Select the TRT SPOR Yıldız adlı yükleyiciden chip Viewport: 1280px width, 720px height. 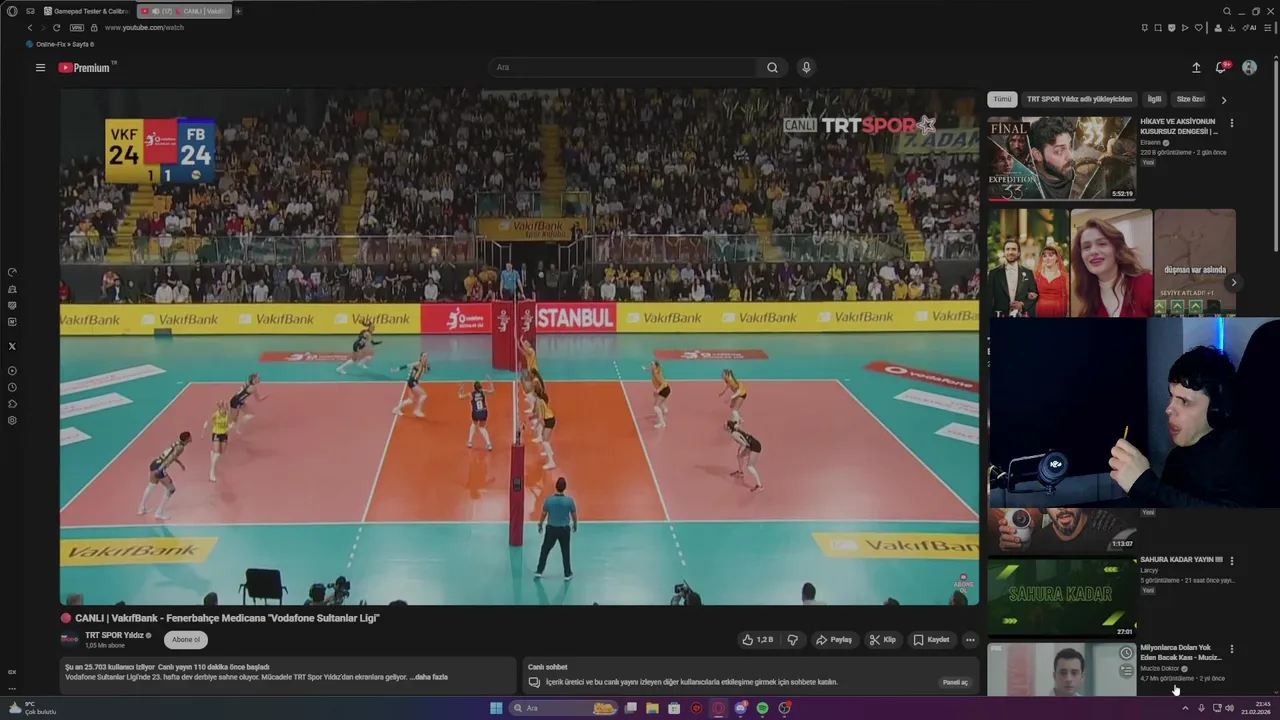[1079, 99]
